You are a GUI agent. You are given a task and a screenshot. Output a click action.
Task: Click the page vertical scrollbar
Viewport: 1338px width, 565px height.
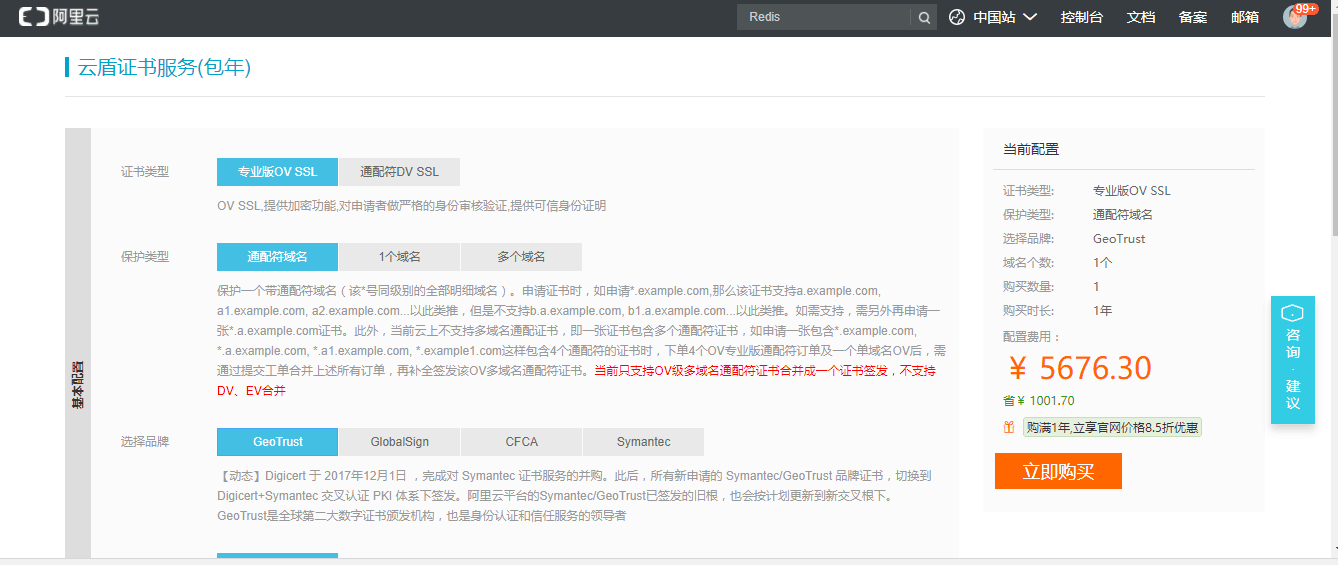point(1331,150)
